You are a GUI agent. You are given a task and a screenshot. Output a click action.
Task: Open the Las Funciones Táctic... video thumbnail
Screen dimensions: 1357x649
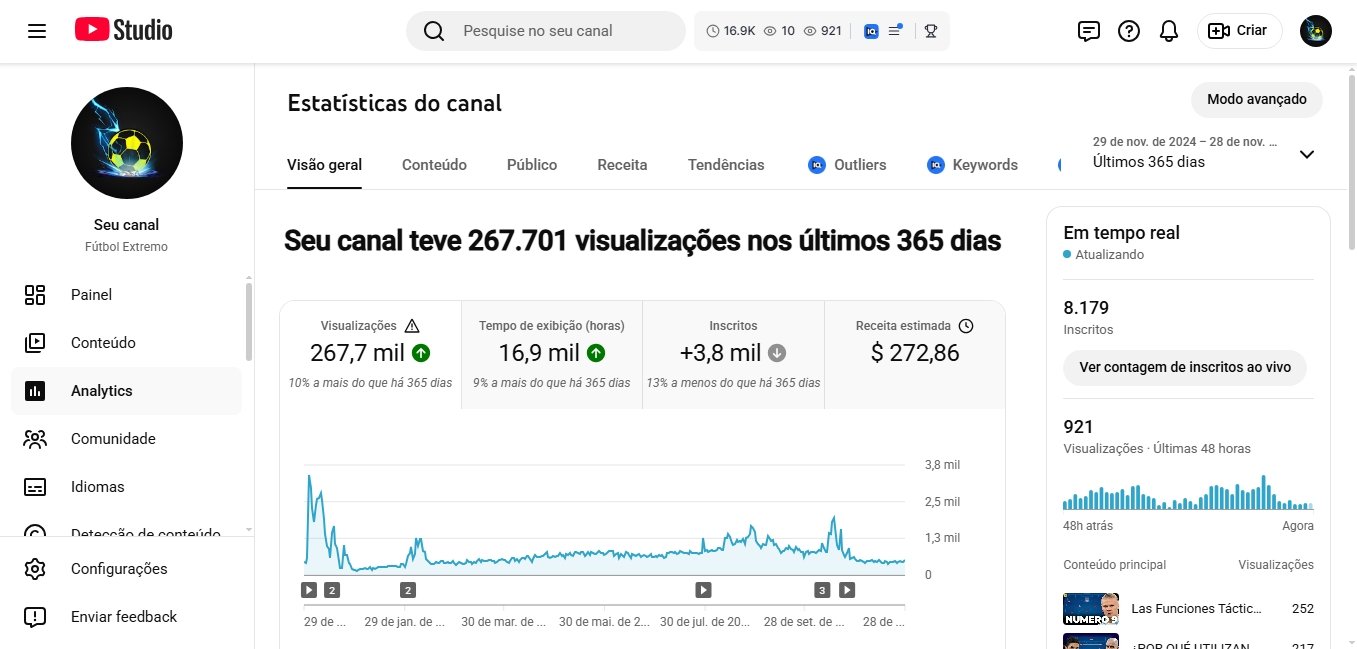[1091, 608]
